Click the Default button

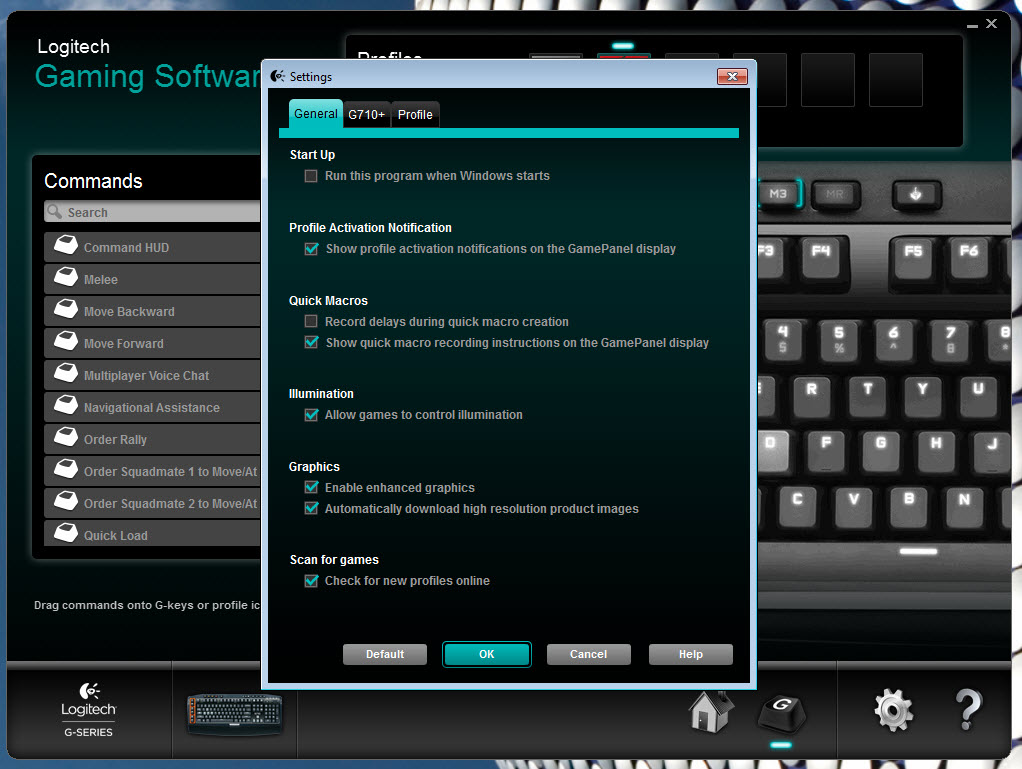(x=385, y=654)
